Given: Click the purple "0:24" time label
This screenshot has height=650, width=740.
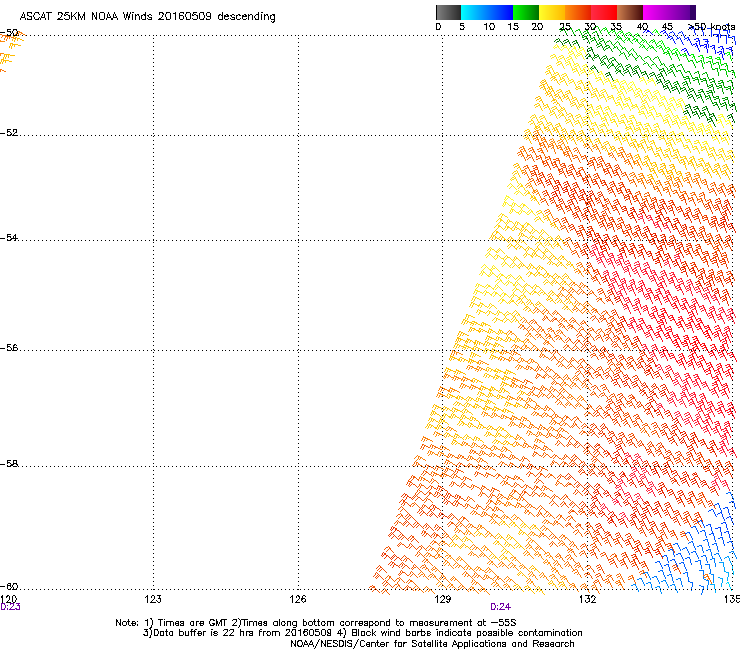Looking at the screenshot, I should pyautogui.click(x=500, y=607).
